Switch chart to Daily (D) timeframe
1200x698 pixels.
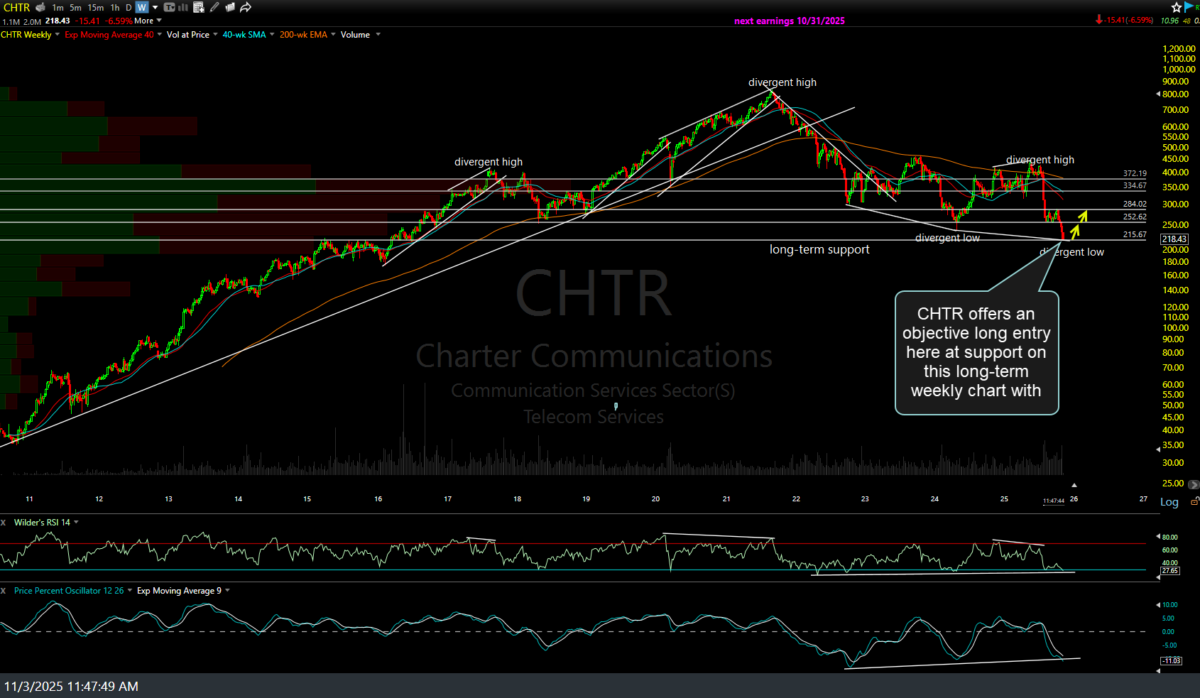(128, 7)
